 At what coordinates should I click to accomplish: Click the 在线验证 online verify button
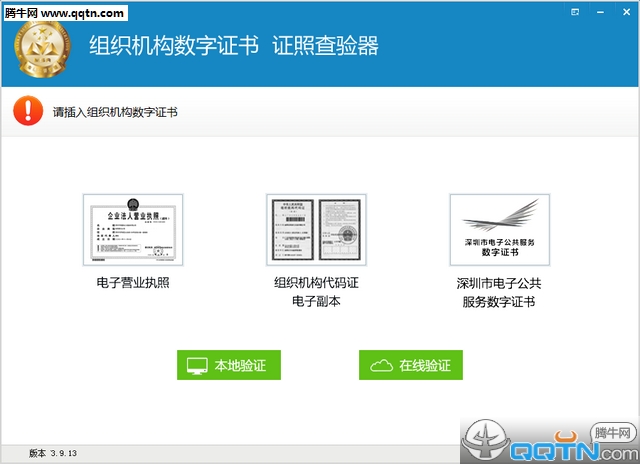point(411,365)
